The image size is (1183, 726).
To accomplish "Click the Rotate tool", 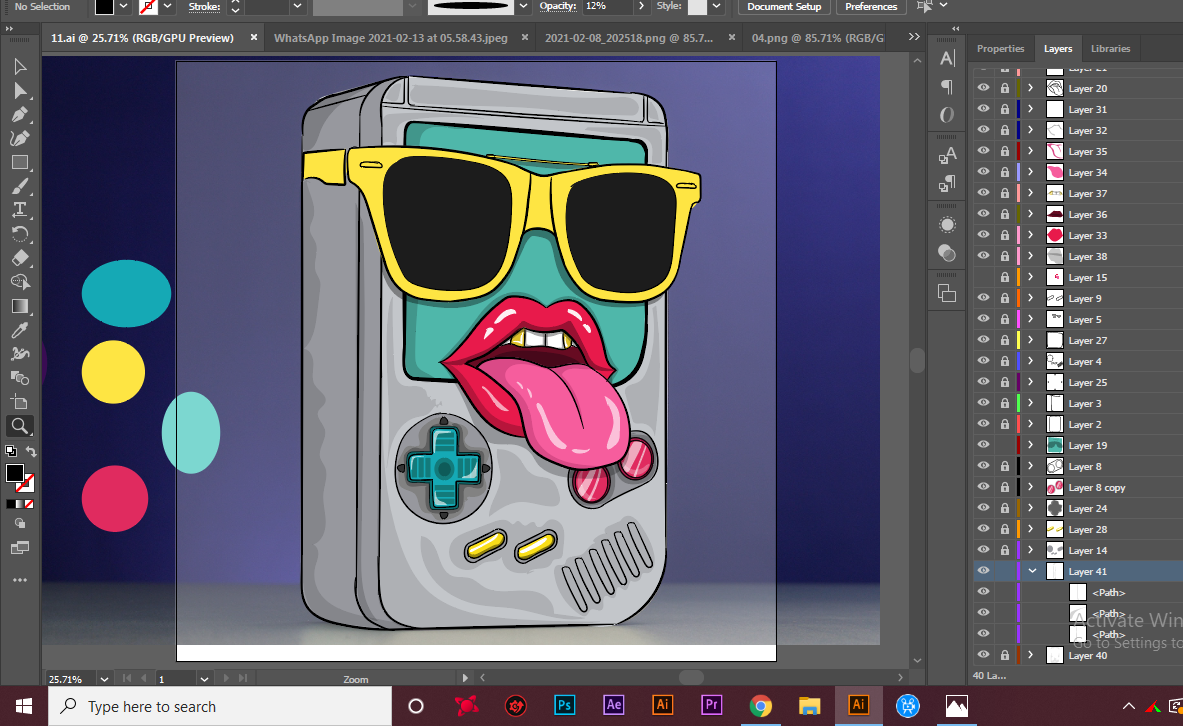I will click(x=19, y=234).
